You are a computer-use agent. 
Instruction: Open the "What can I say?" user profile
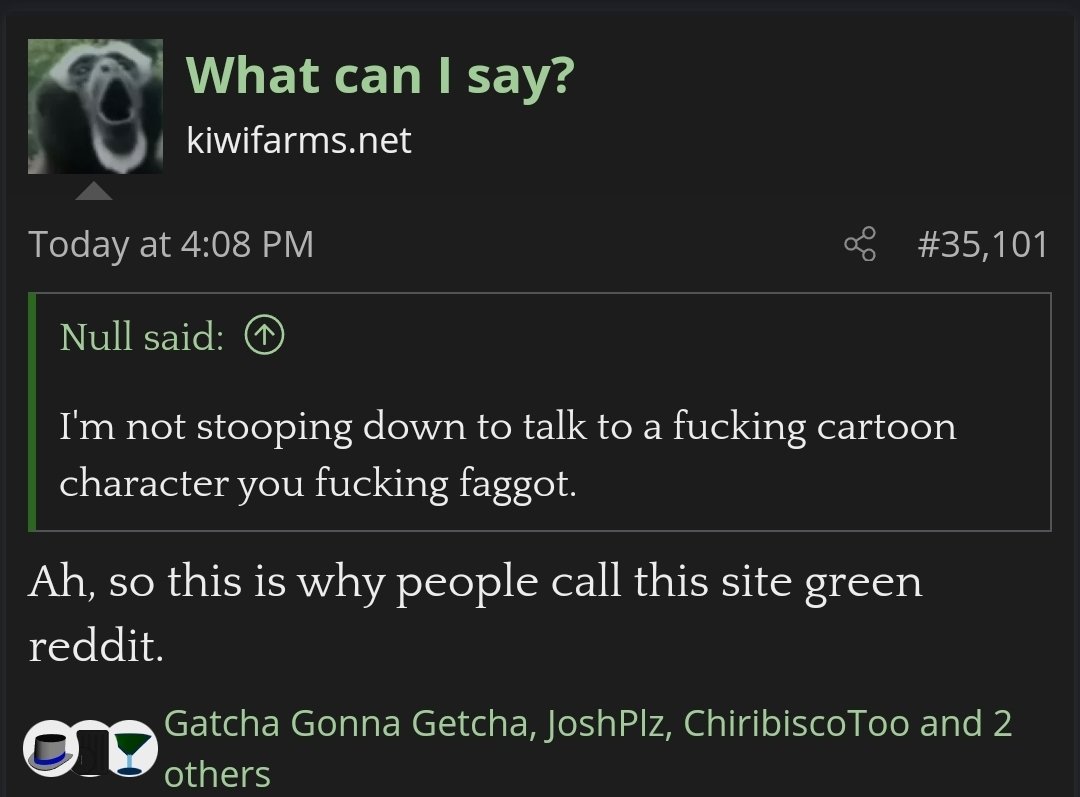tap(380, 74)
